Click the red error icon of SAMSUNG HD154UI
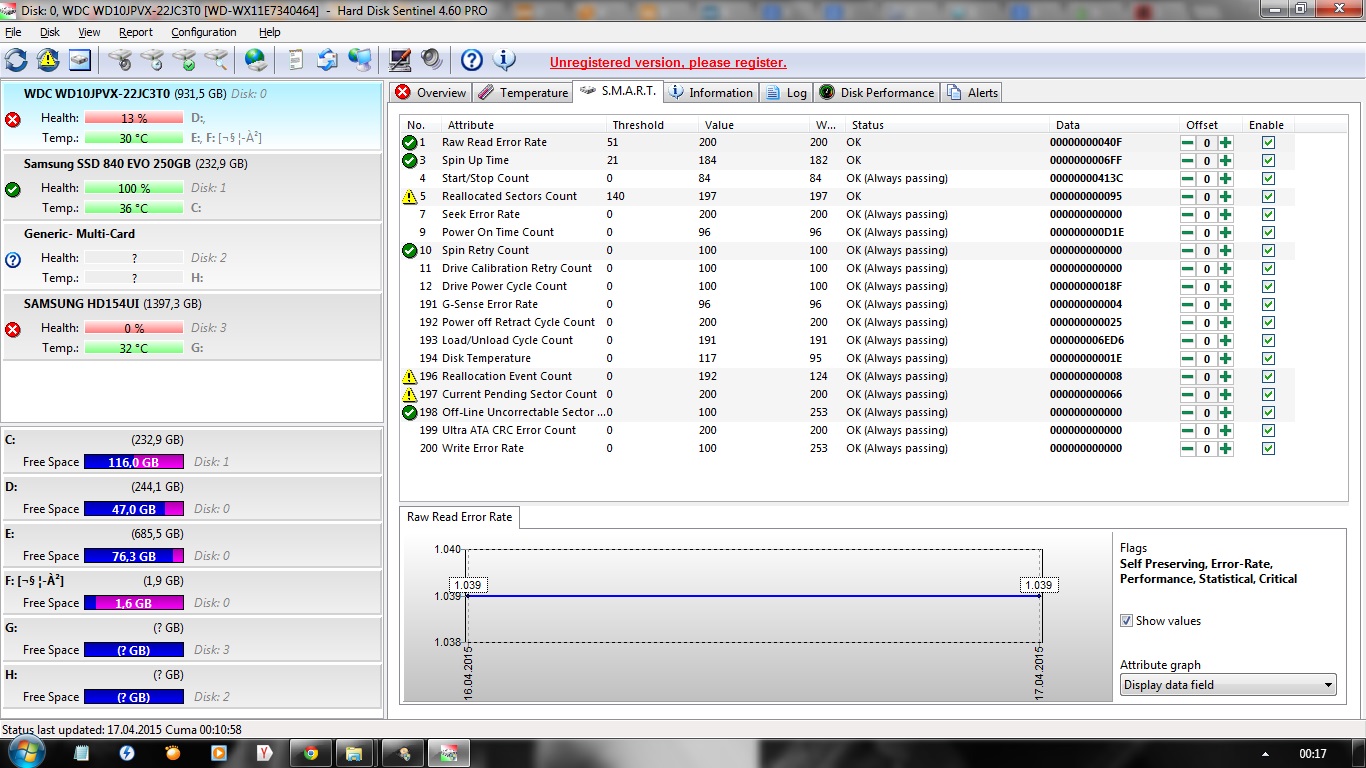Image resolution: width=1366 pixels, height=768 pixels. [13, 329]
